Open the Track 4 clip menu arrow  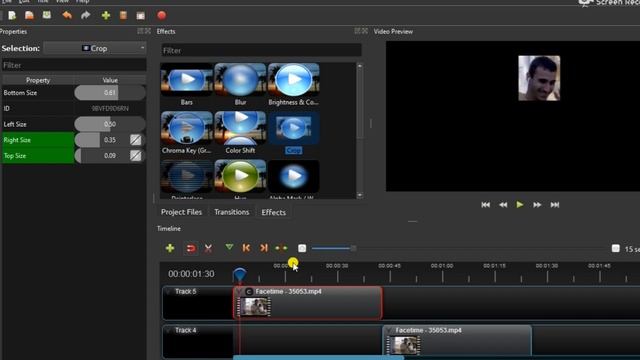(389, 330)
